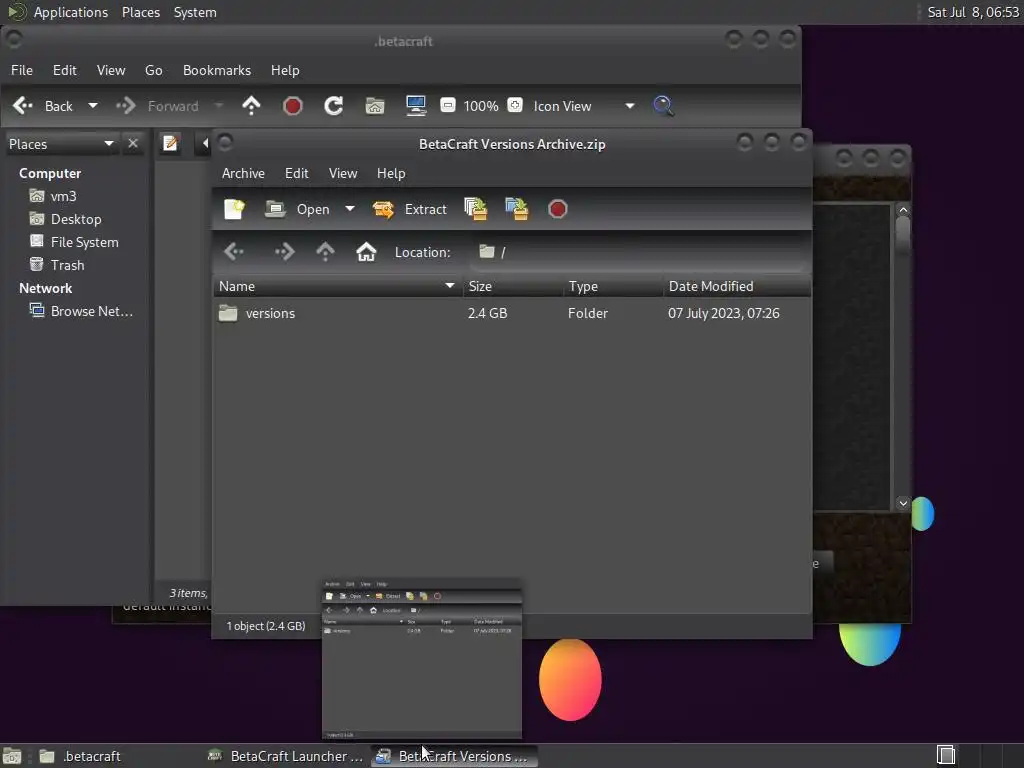Open the Edit menu in archive manager
Viewport: 1024px width, 768px height.
coord(296,173)
